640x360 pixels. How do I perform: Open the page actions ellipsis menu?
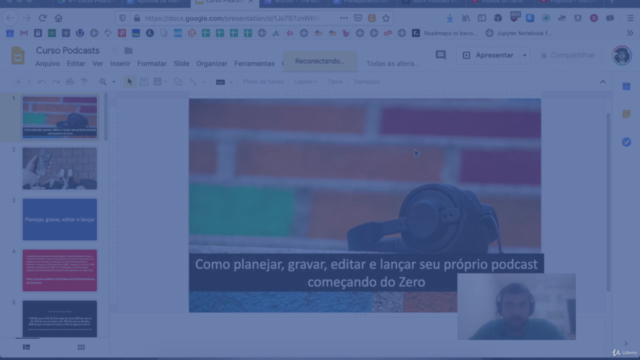click(x=344, y=18)
